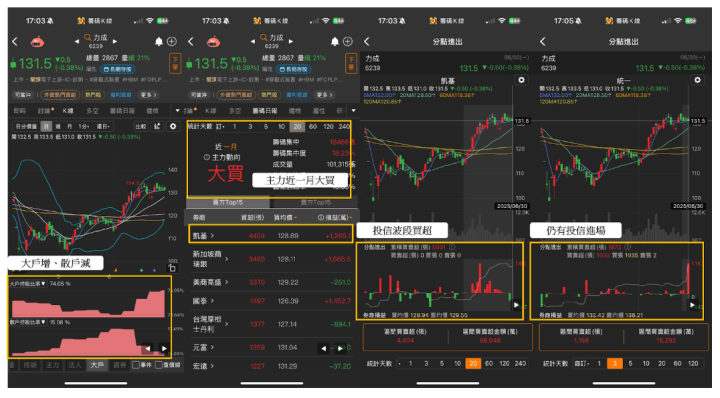720x398 pixels.
Task: Switch K線 period to 月
Action: [x=70, y=126]
